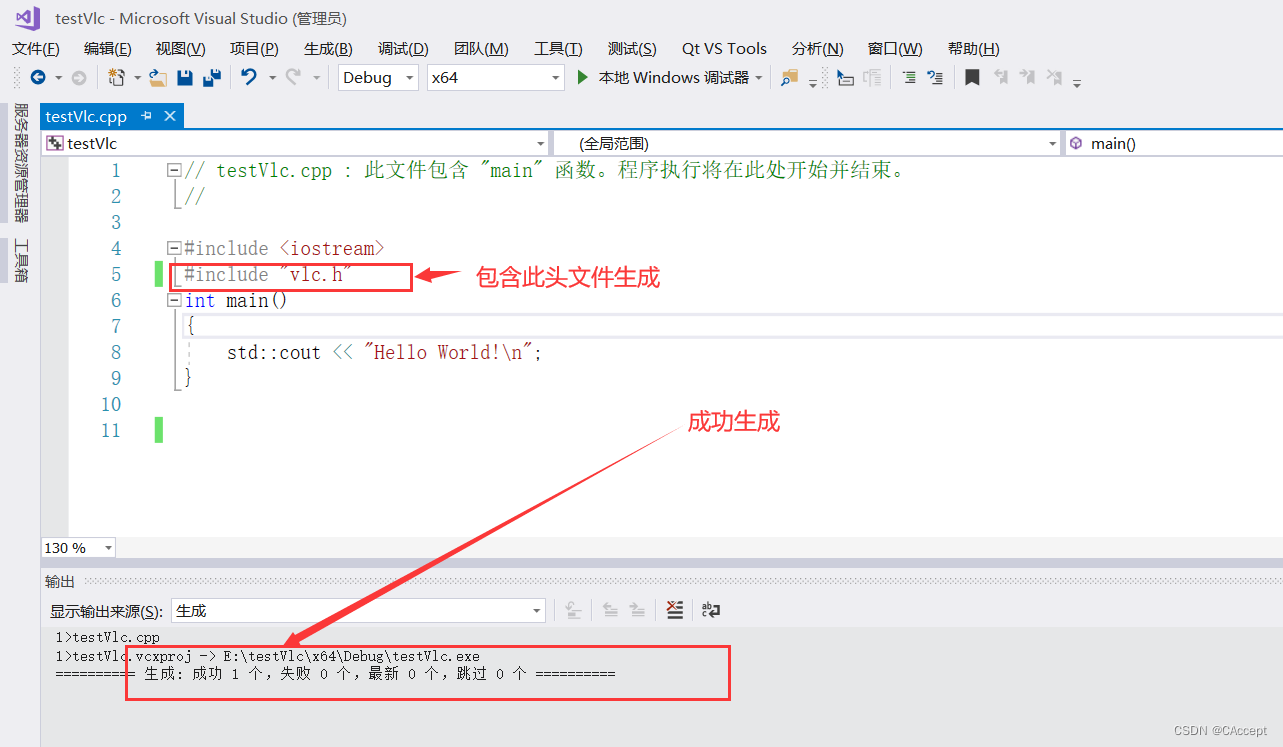
Task: Click the 1>testVlc.cpp output line
Action: (x=107, y=637)
